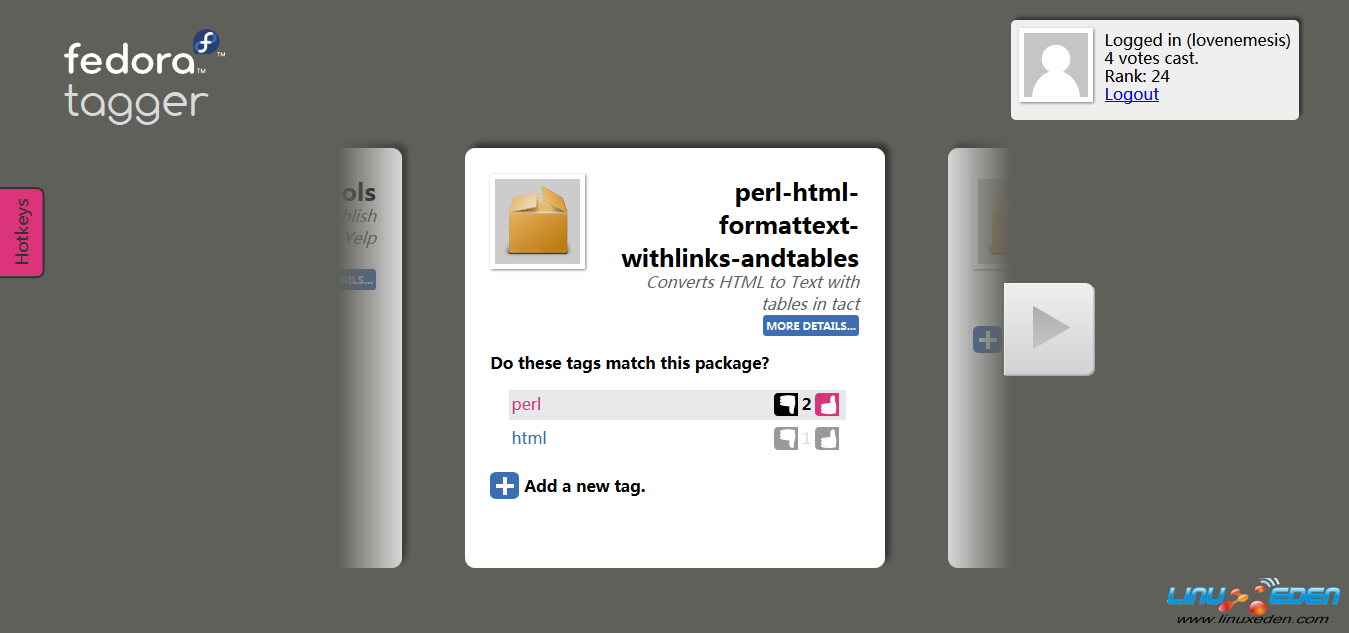Open the Hotkeys side tab
This screenshot has height=633, width=1349.
pyautogui.click(x=22, y=232)
